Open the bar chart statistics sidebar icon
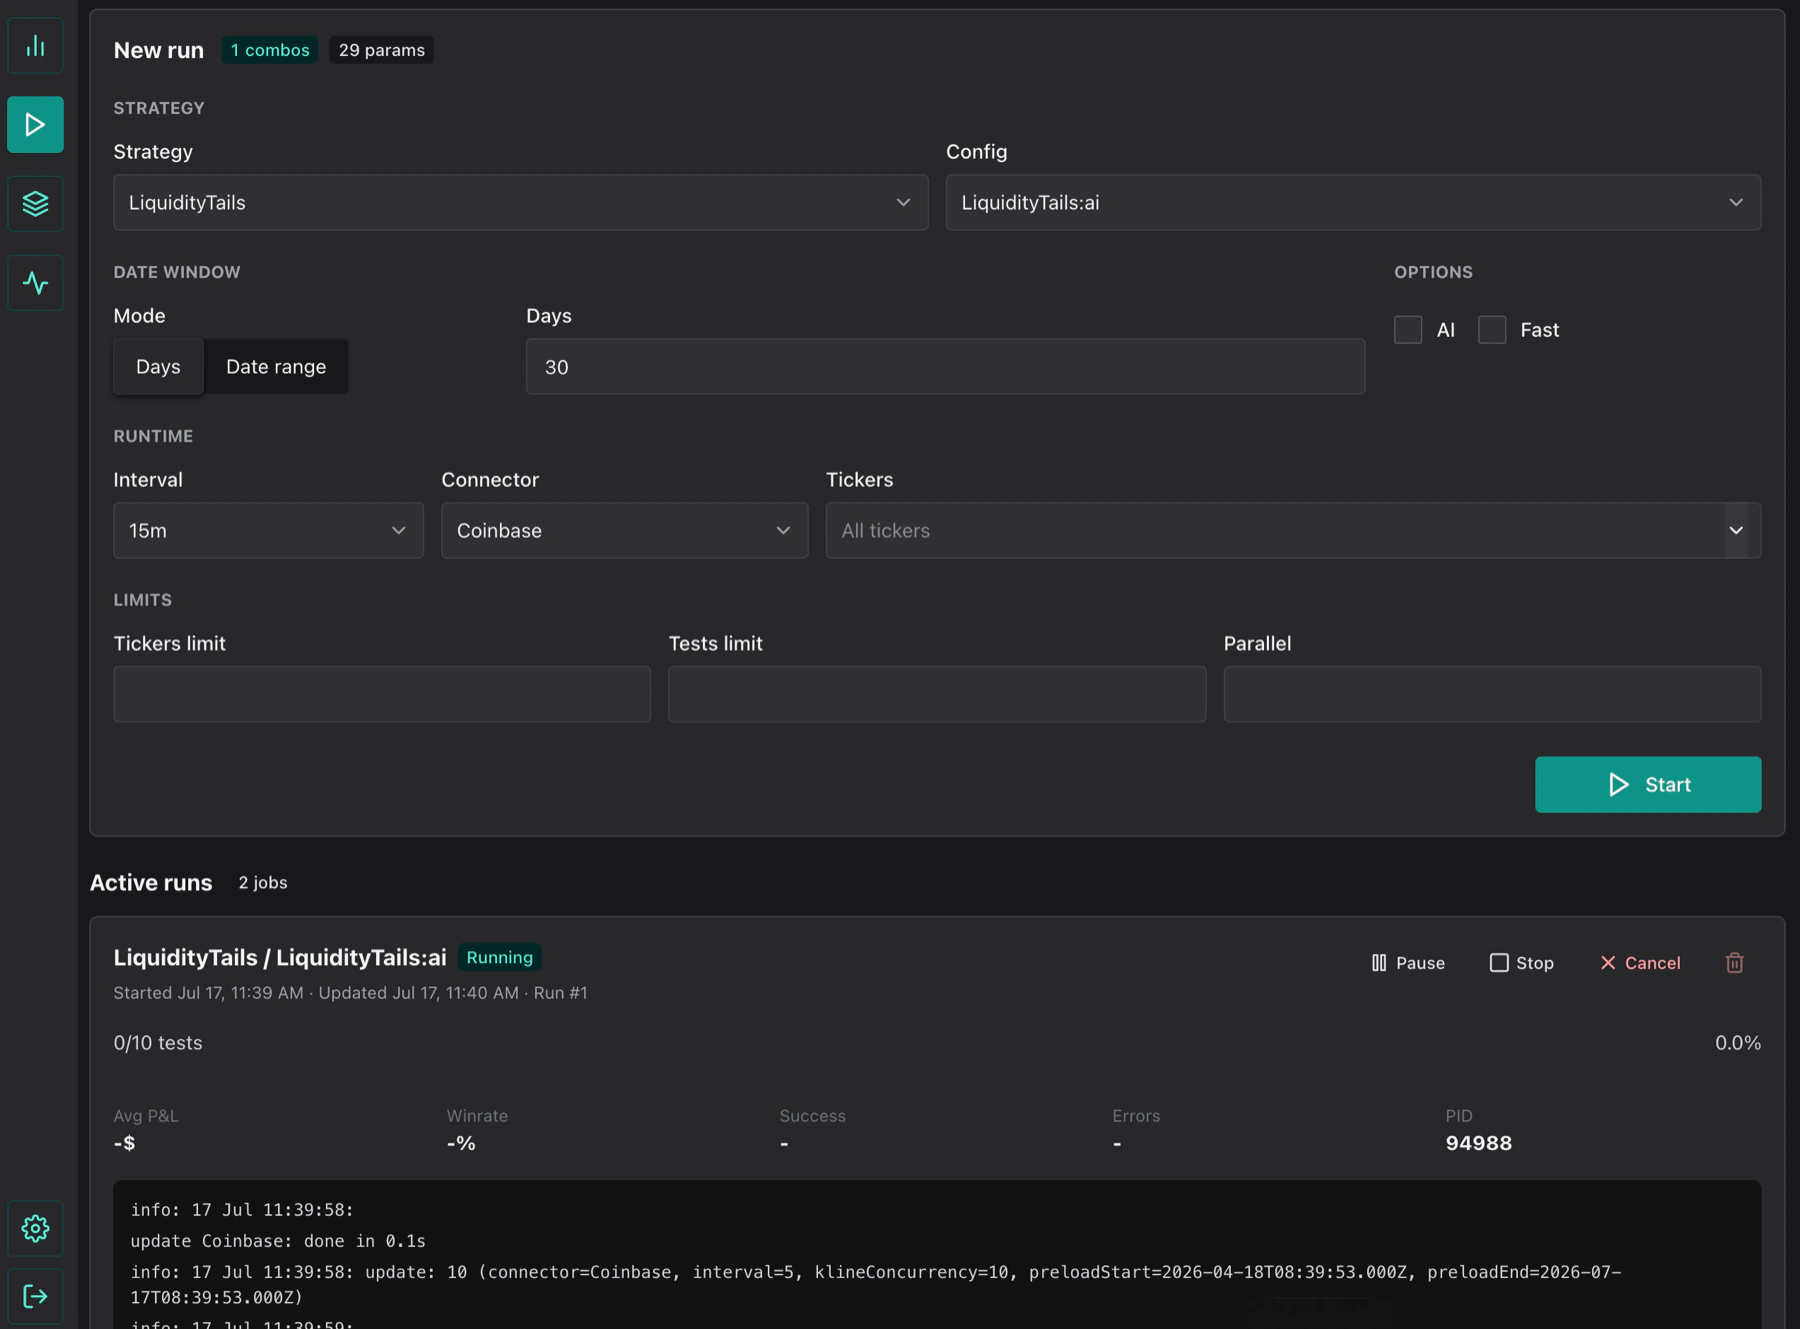 [x=35, y=46]
